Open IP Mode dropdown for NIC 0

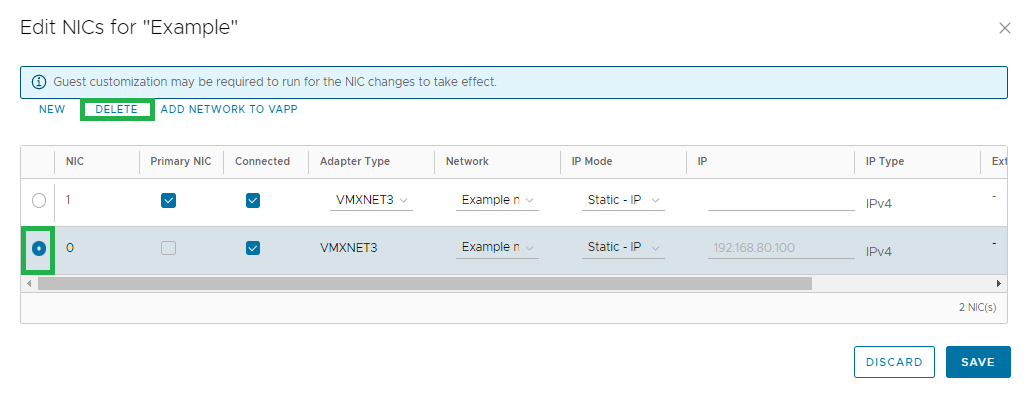tap(623, 247)
